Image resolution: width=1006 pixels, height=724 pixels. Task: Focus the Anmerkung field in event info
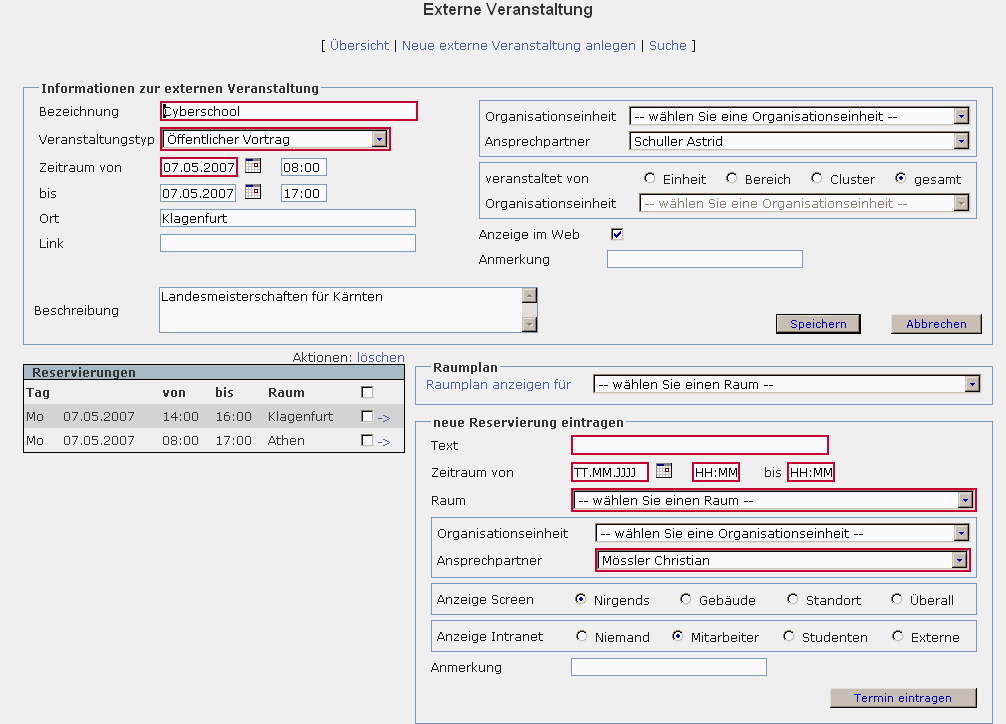tap(705, 259)
